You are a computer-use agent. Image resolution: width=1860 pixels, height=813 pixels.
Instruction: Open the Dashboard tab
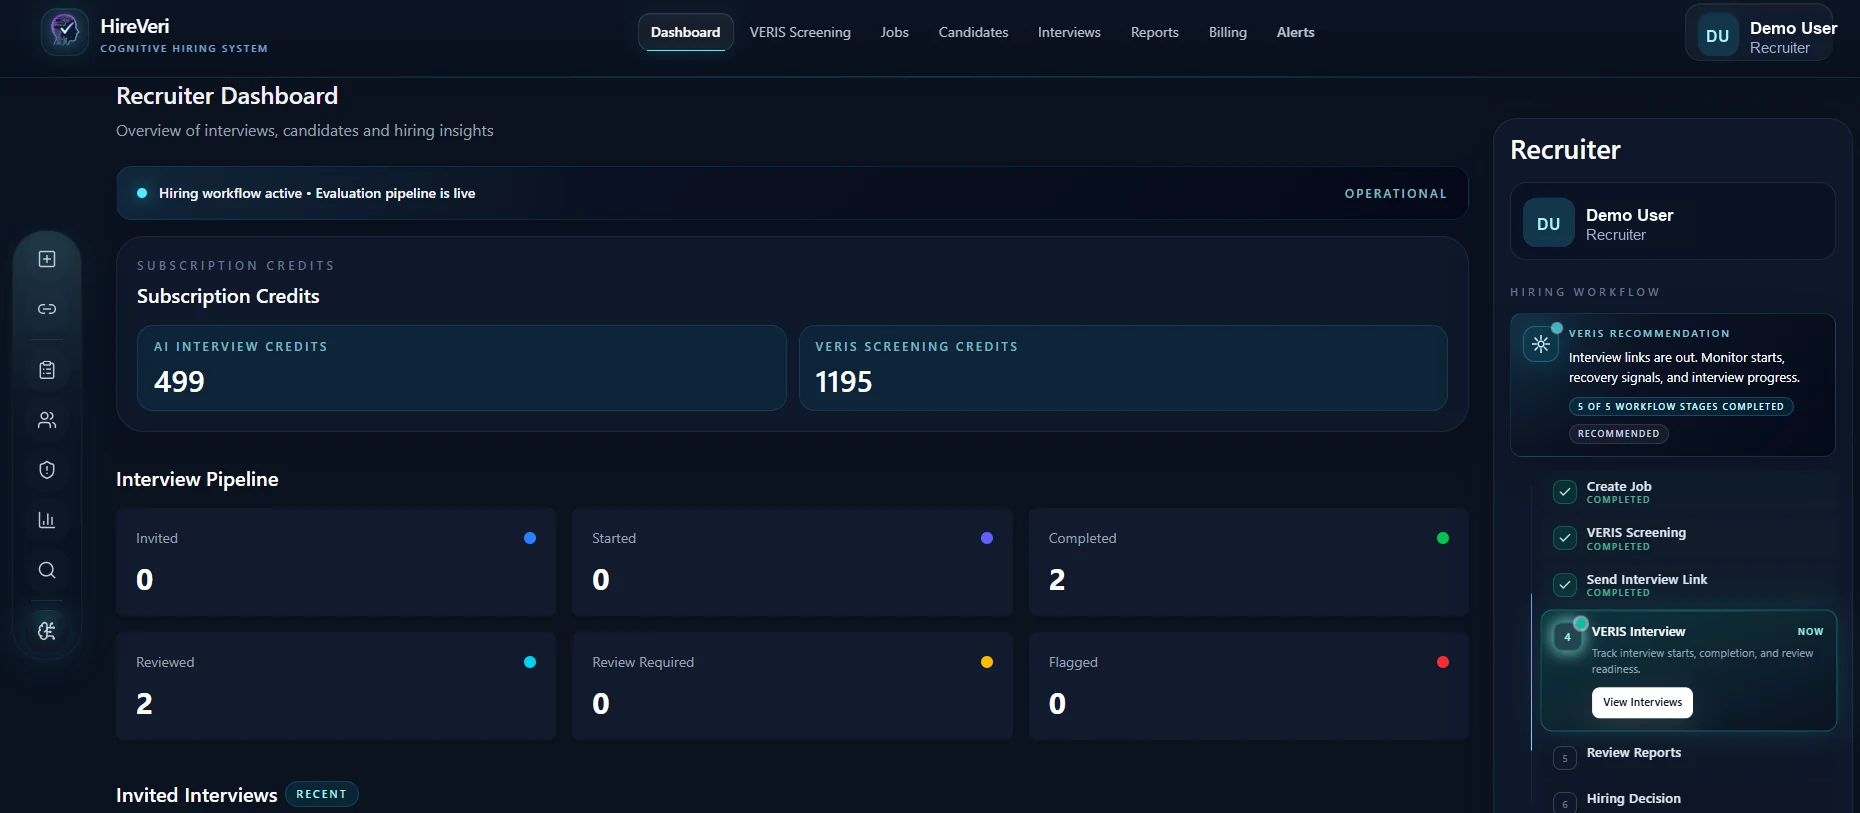(x=685, y=32)
